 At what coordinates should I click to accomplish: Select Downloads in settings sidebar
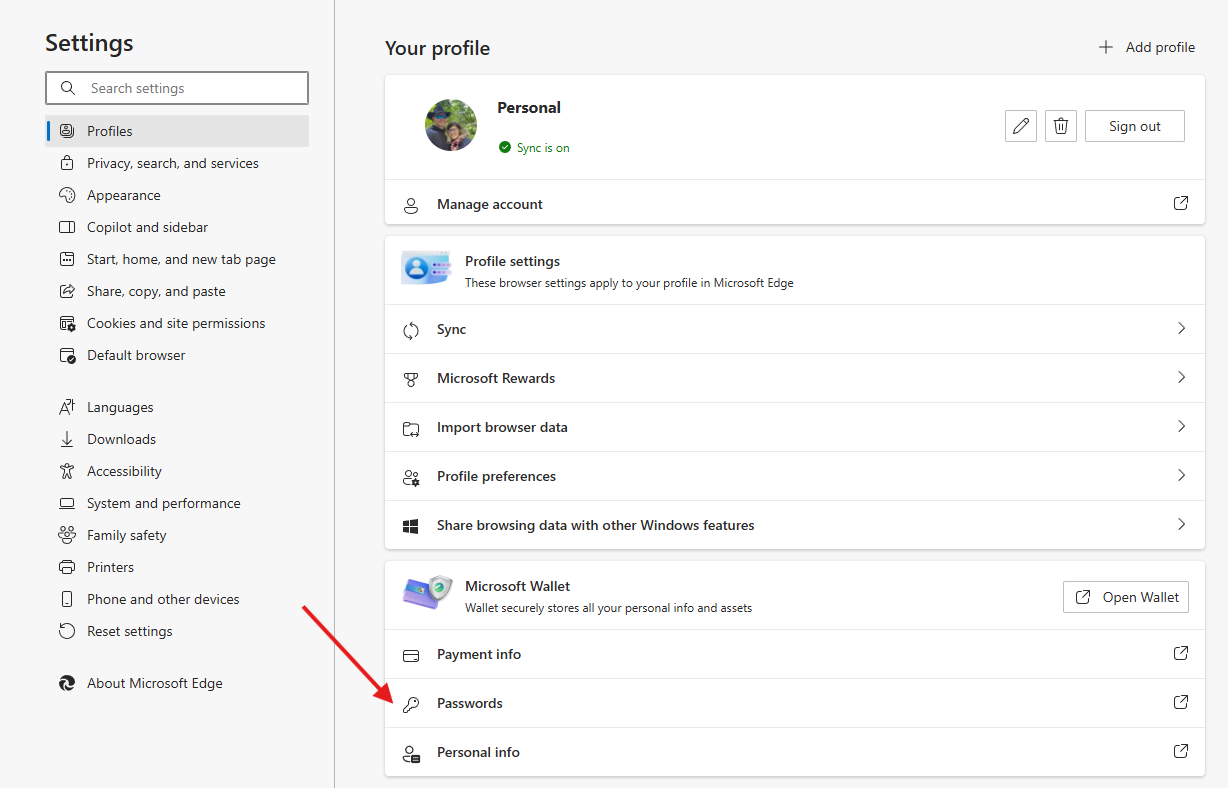click(x=177, y=439)
